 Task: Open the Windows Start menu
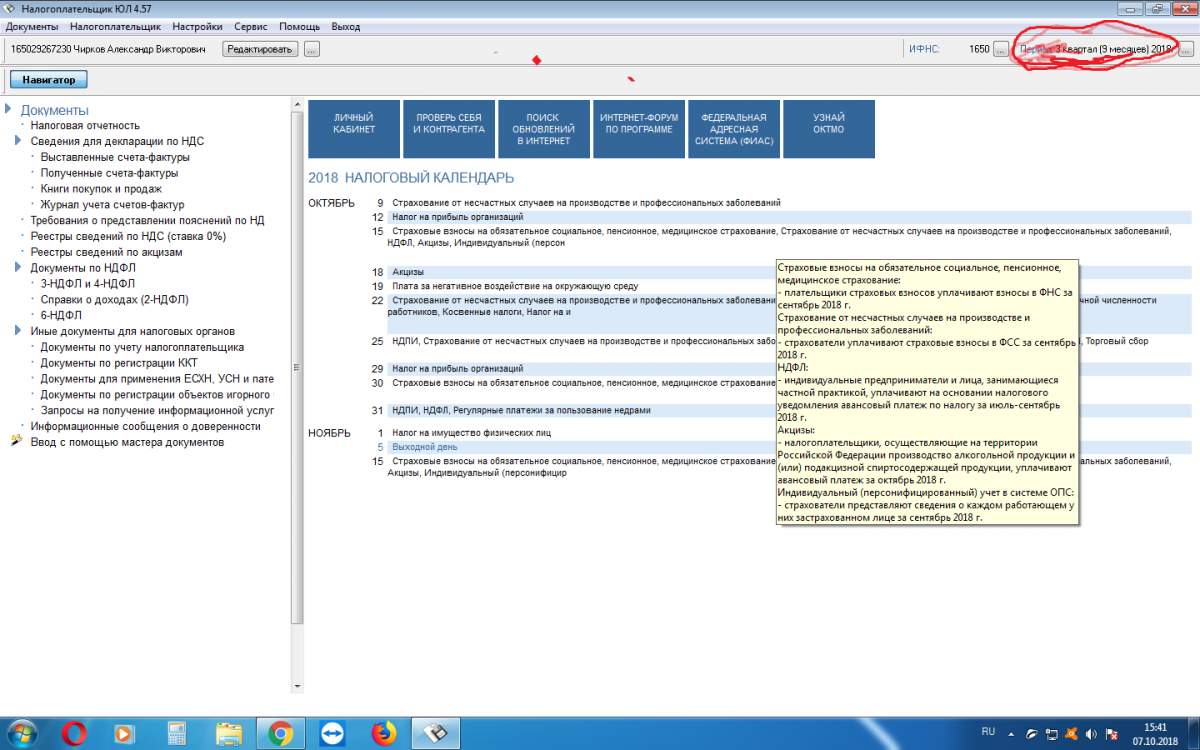coord(22,735)
